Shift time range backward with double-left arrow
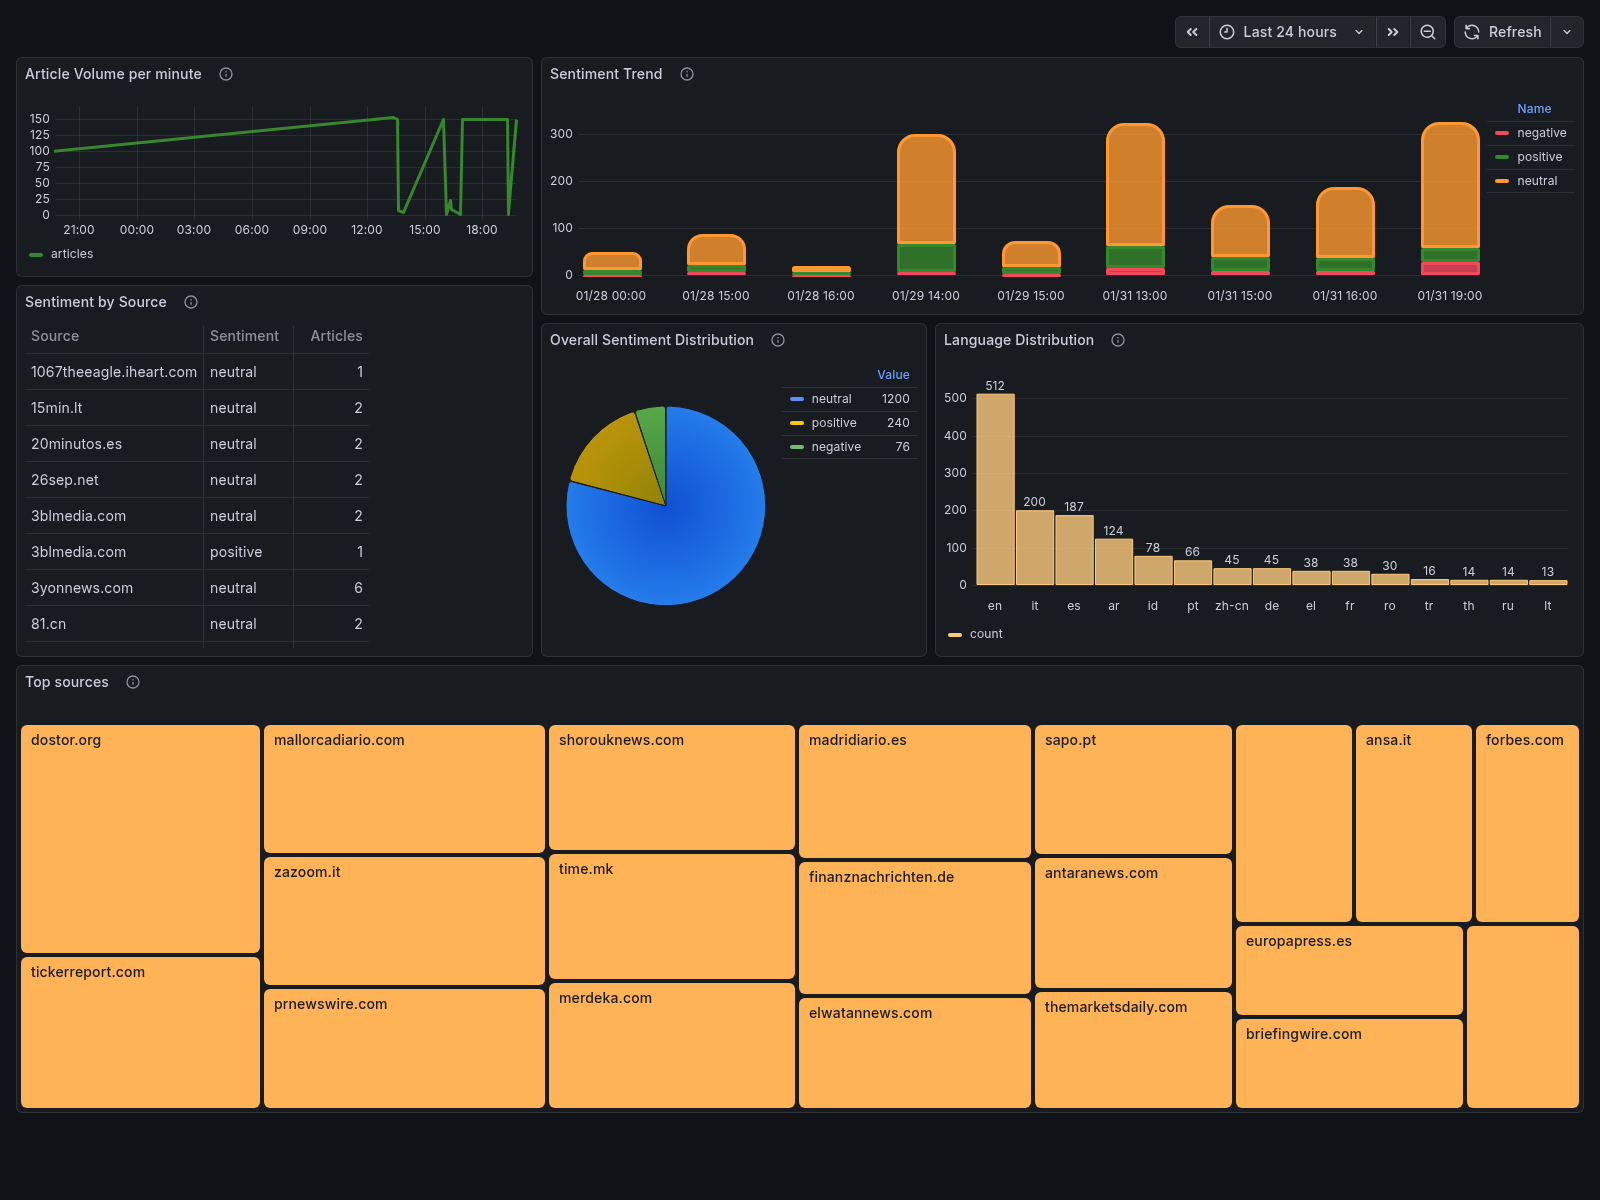The width and height of the screenshot is (1600, 1200). (x=1192, y=31)
